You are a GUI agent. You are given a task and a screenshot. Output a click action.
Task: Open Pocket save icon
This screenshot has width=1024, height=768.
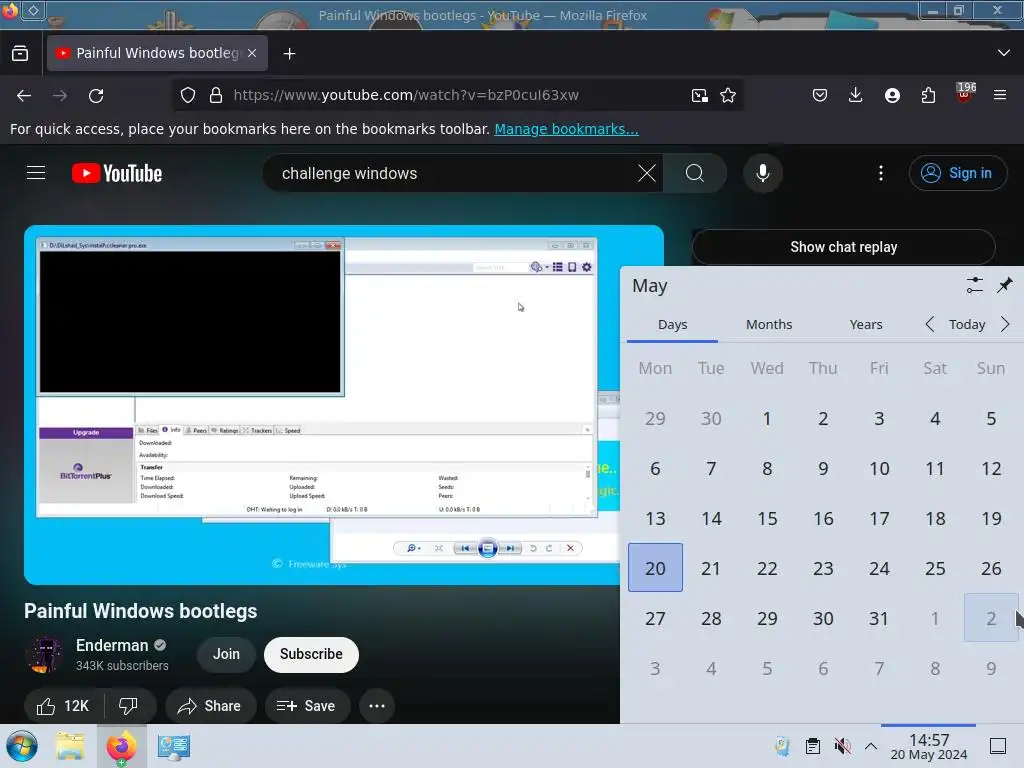coord(820,95)
